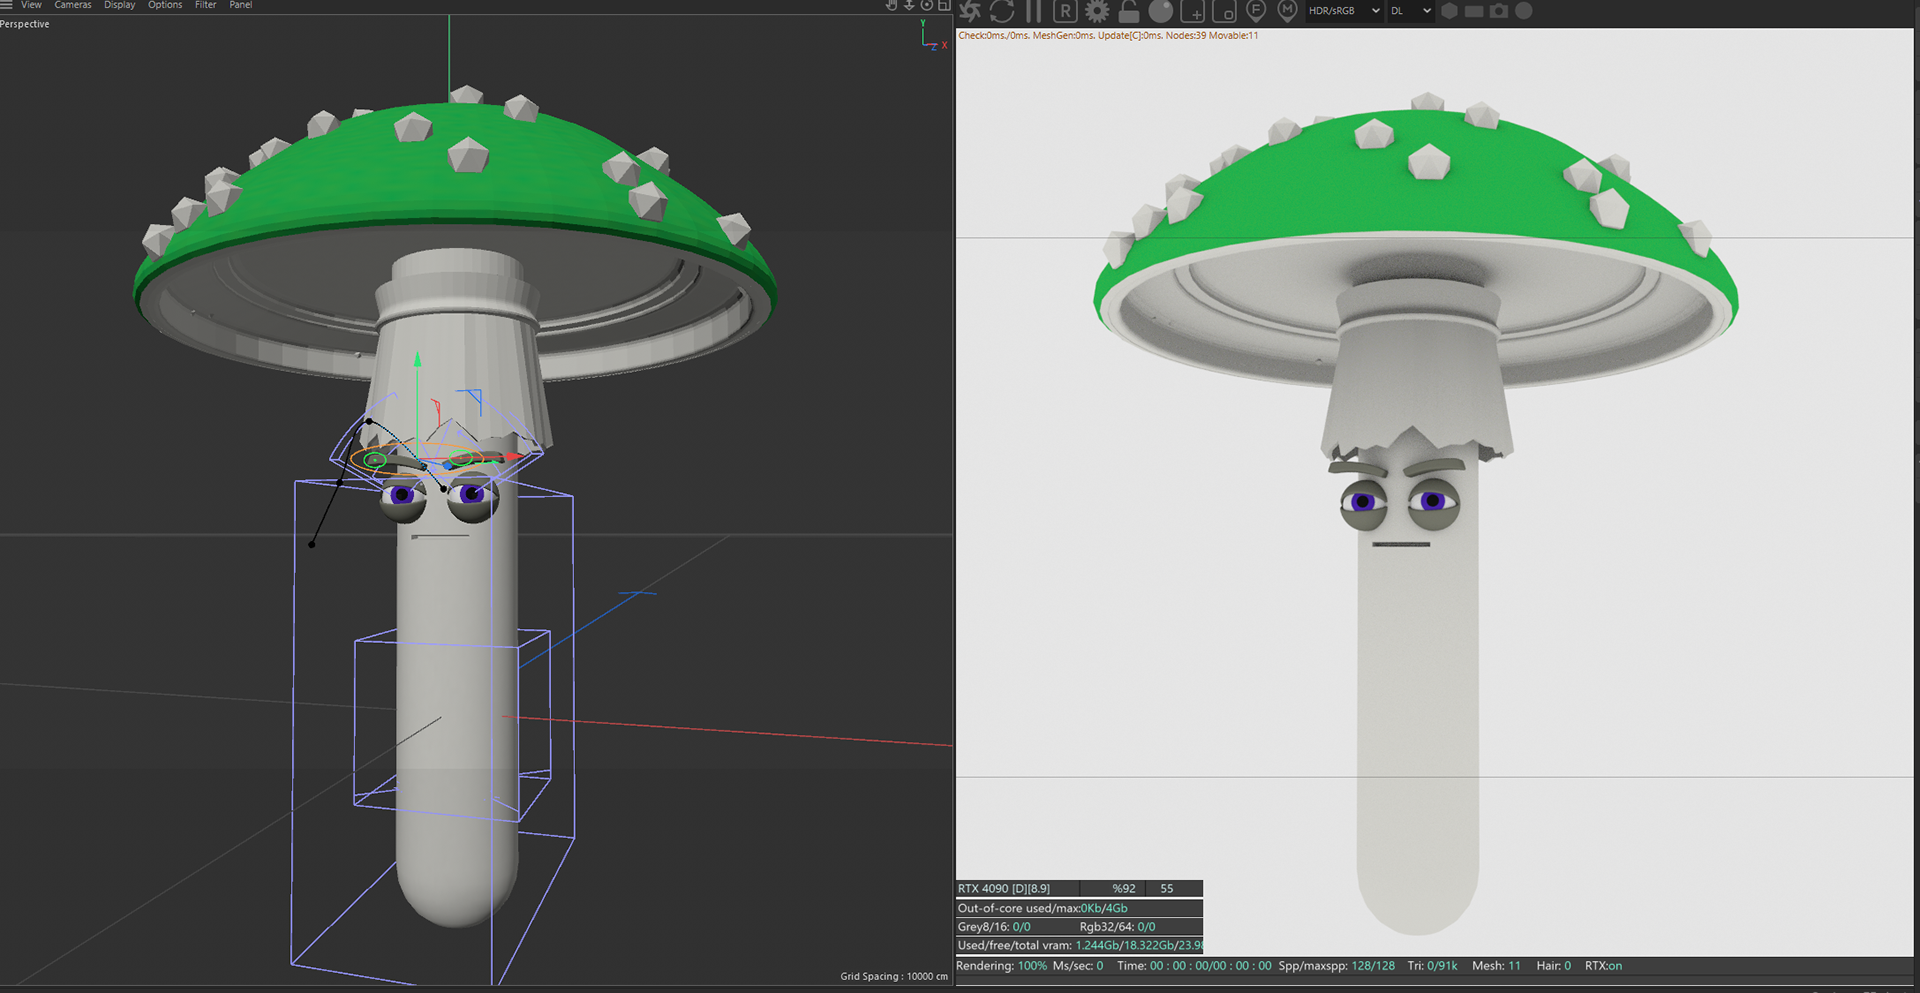Click the Ms/sec: 0 status
The width and height of the screenshot is (1920, 993).
pyautogui.click(x=1078, y=966)
